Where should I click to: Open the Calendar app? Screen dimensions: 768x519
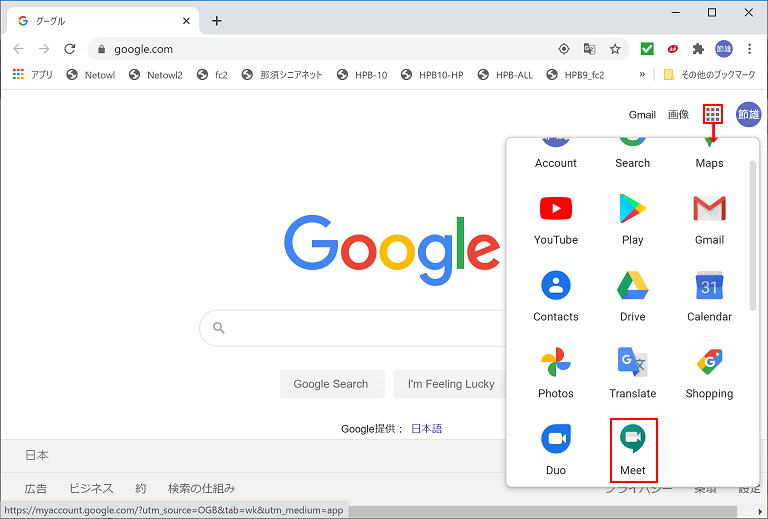(x=709, y=297)
